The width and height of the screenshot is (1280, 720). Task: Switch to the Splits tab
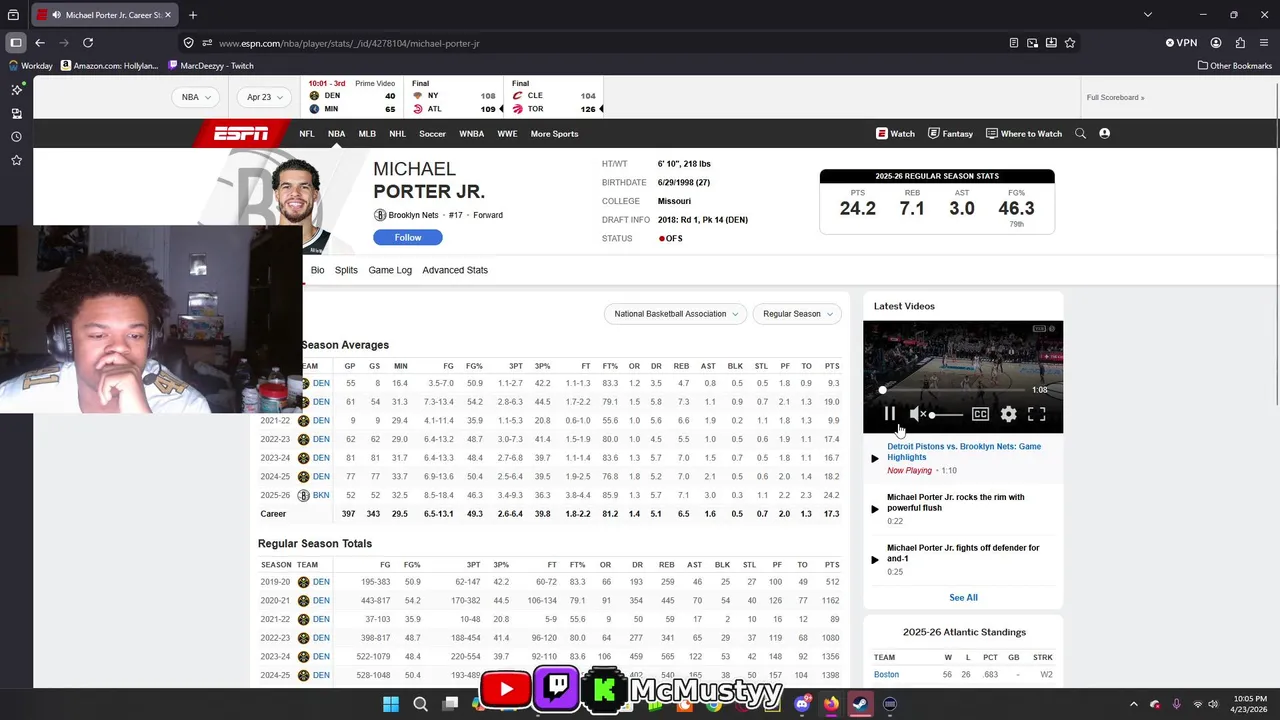346,270
